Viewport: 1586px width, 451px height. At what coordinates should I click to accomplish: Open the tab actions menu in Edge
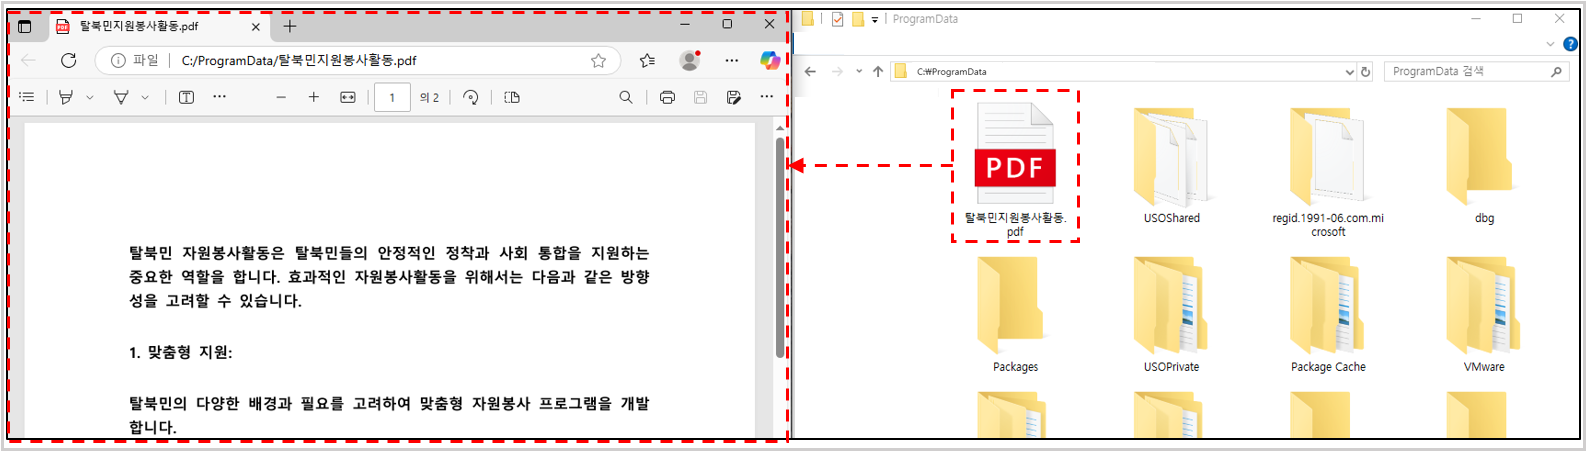tap(25, 27)
